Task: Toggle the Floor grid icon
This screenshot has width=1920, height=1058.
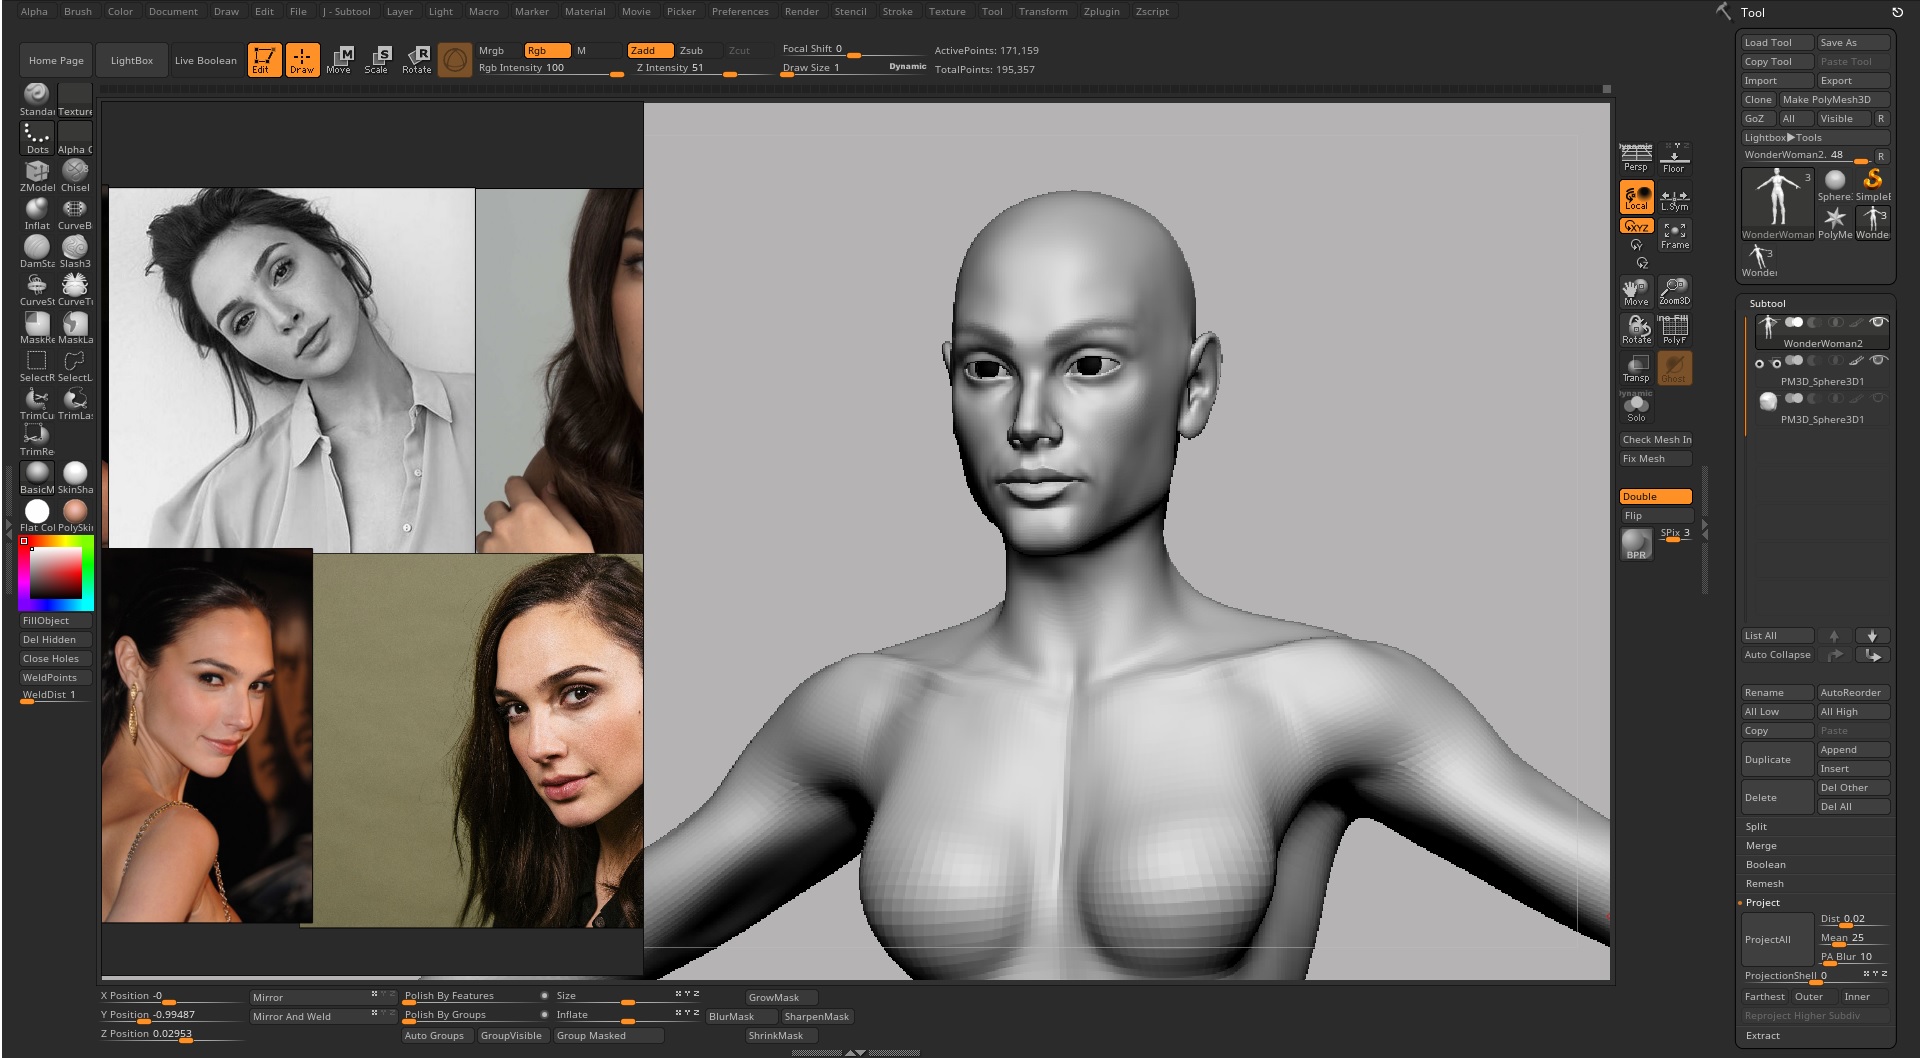Action: click(x=1674, y=158)
